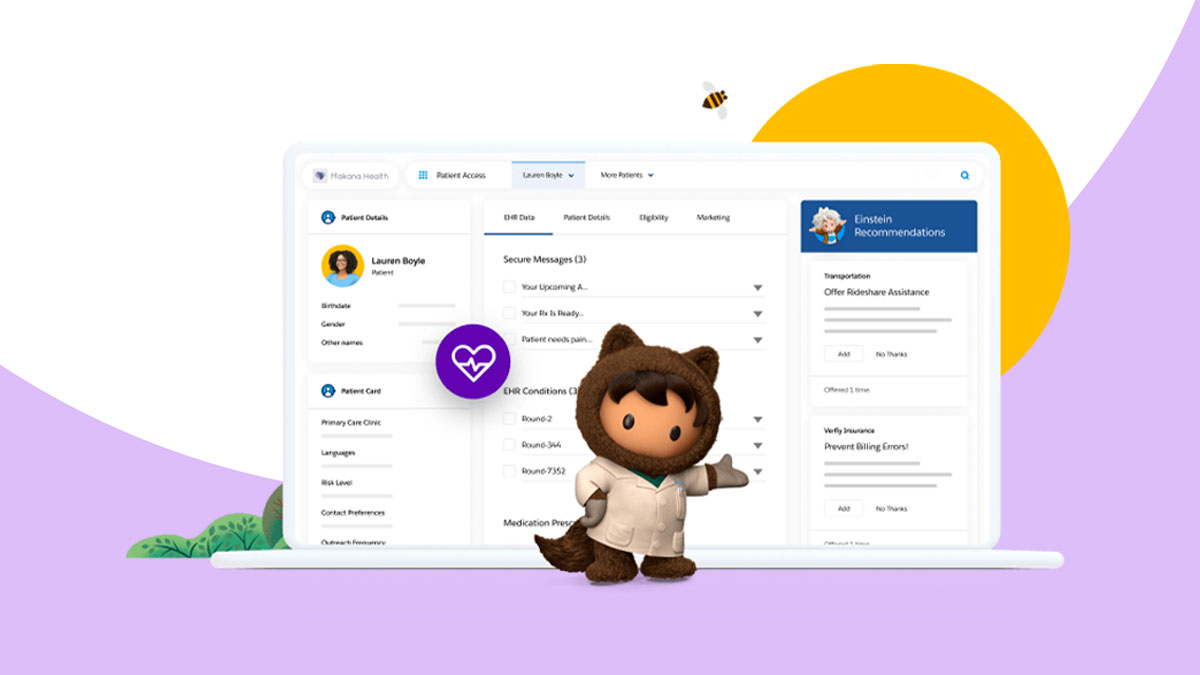Click the Patient Details header person icon
The height and width of the screenshot is (675, 1200).
click(327, 217)
